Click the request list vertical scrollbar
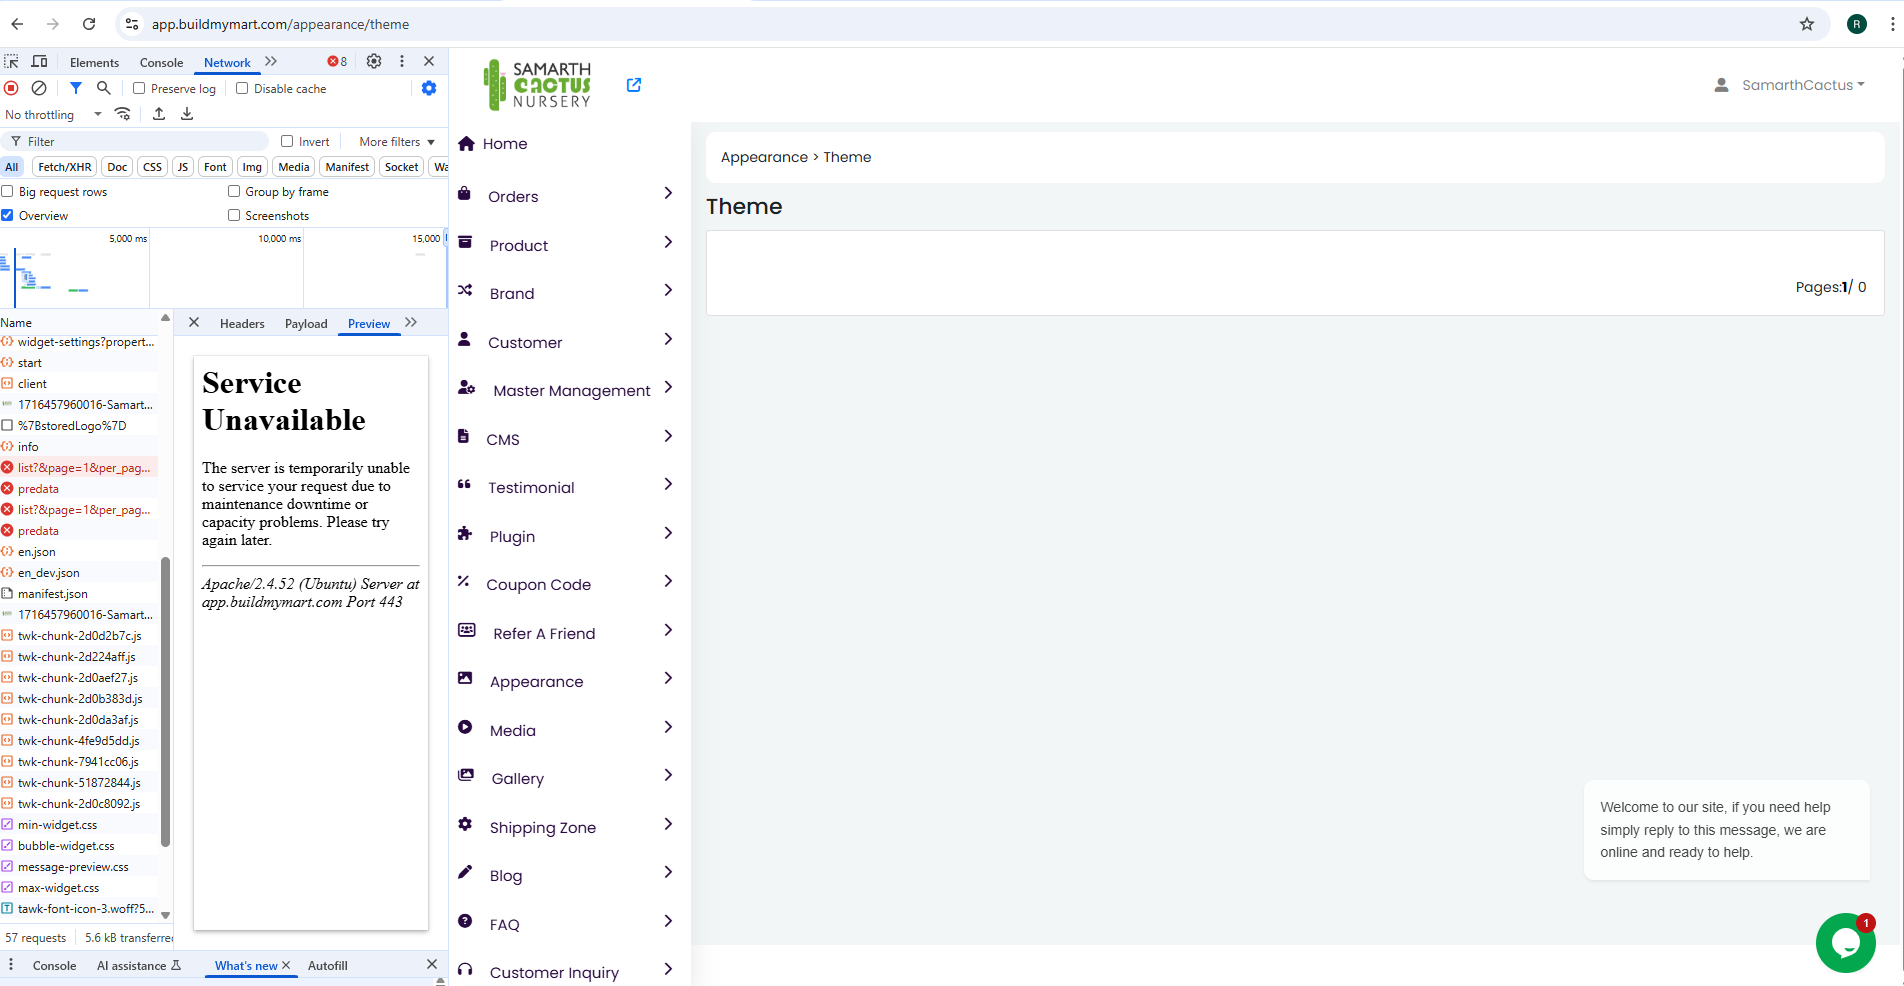This screenshot has width=1904, height=986. [x=165, y=701]
